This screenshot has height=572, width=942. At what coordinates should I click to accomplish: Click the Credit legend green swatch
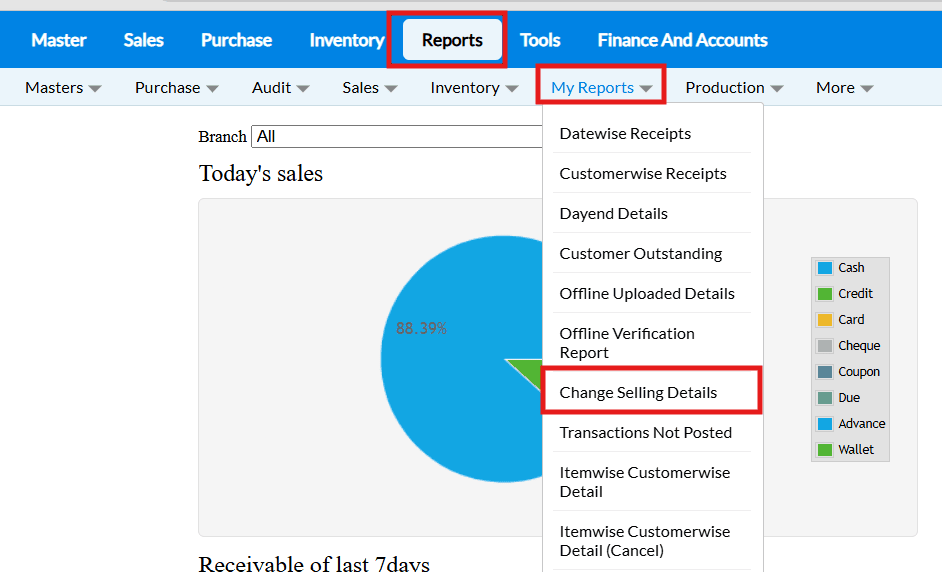coord(825,294)
